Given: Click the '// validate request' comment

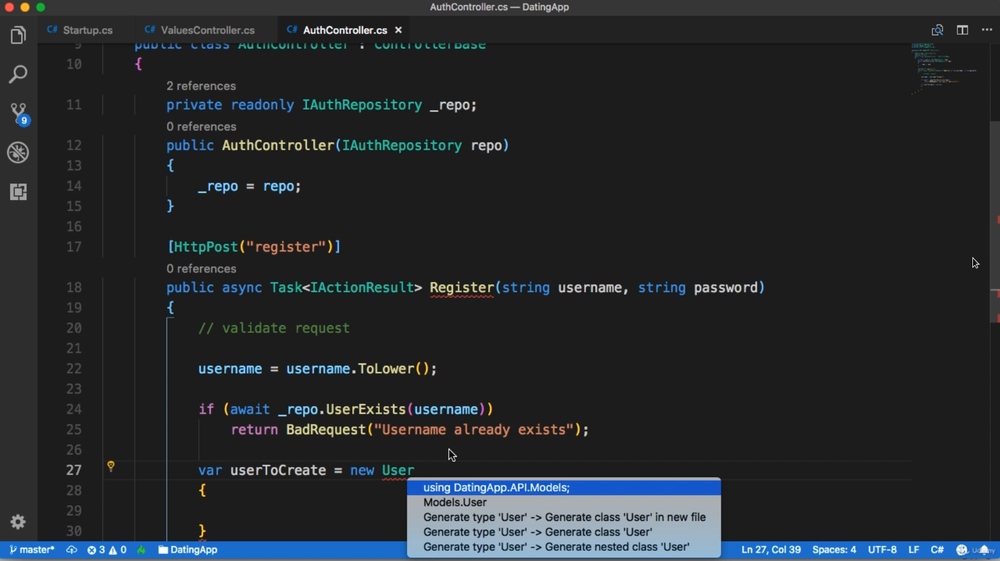Looking at the screenshot, I should (274, 328).
